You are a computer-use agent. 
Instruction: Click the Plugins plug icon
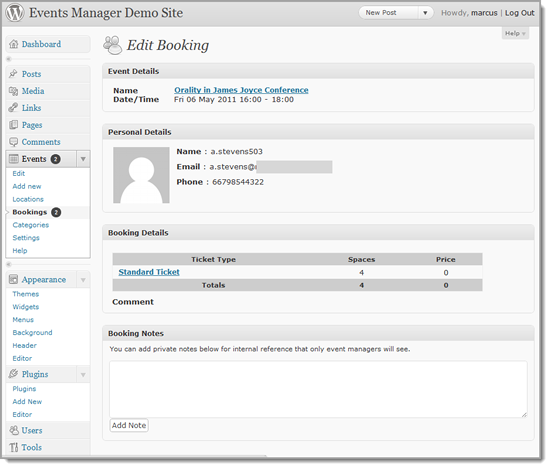point(13,374)
